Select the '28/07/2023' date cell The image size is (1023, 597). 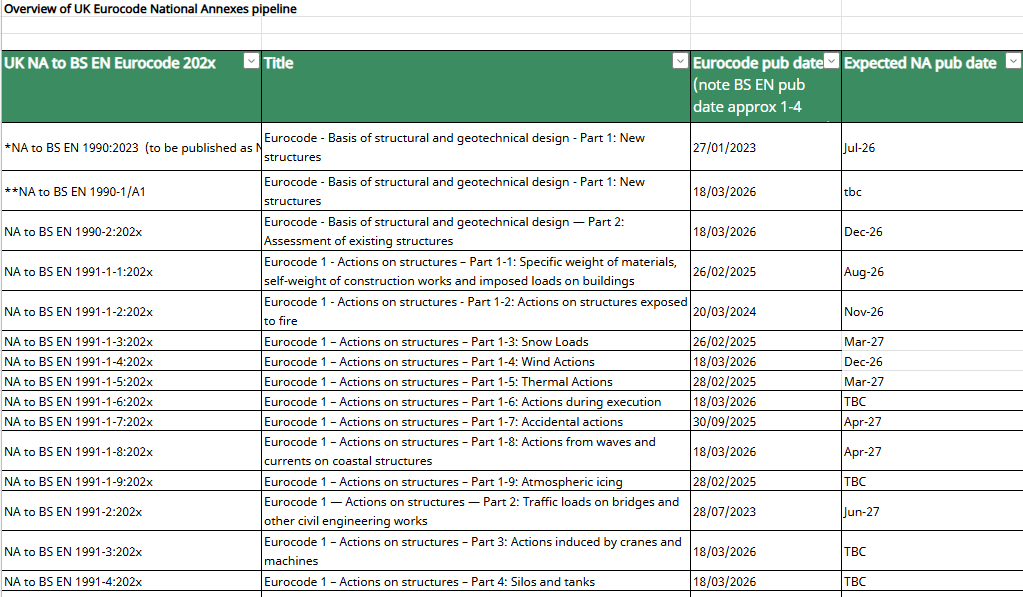pyautogui.click(x=766, y=511)
